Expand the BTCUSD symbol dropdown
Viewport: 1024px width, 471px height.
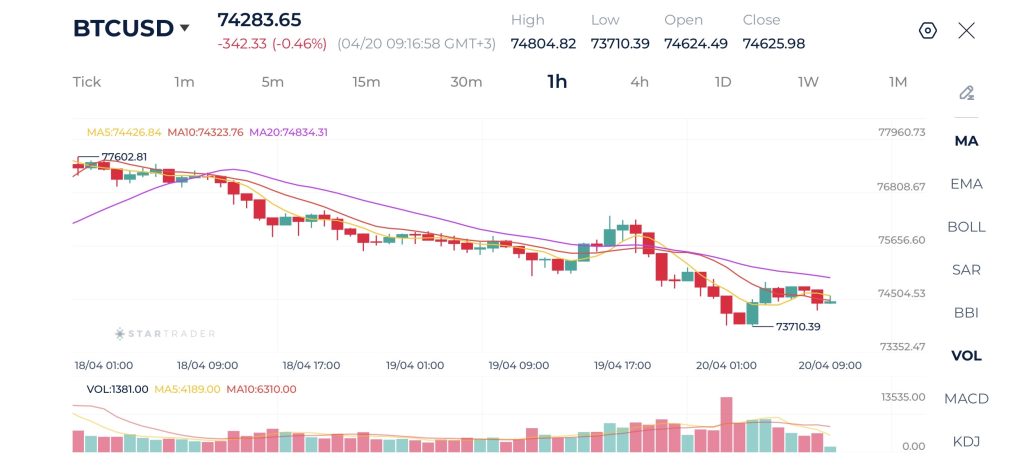[x=184, y=28]
